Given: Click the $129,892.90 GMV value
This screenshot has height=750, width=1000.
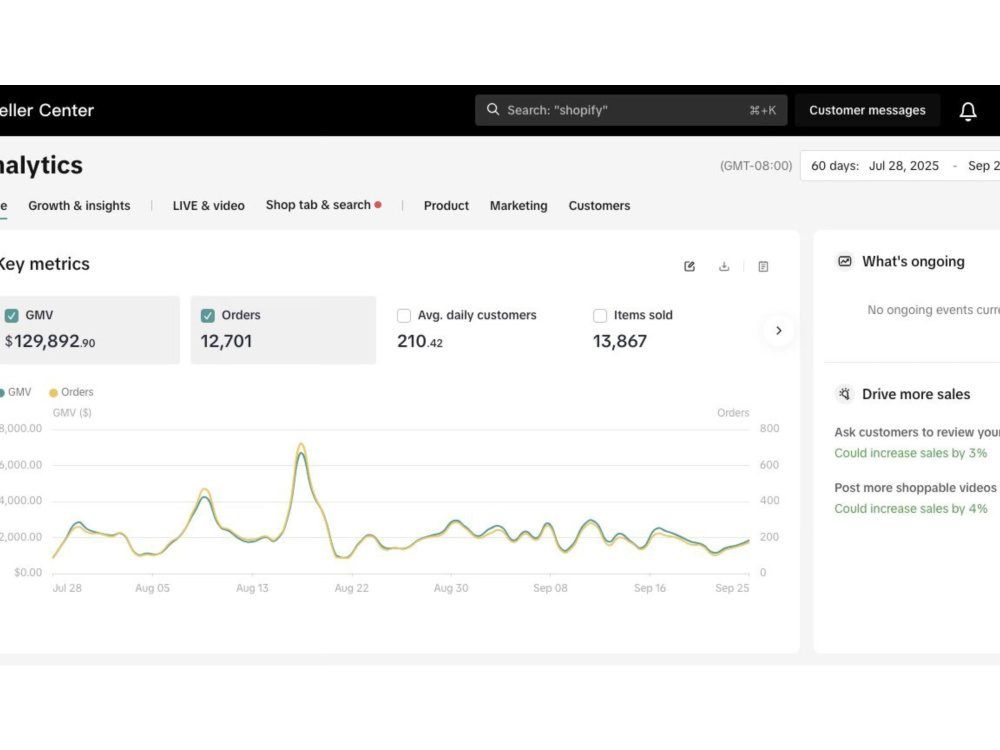Looking at the screenshot, I should [50, 342].
